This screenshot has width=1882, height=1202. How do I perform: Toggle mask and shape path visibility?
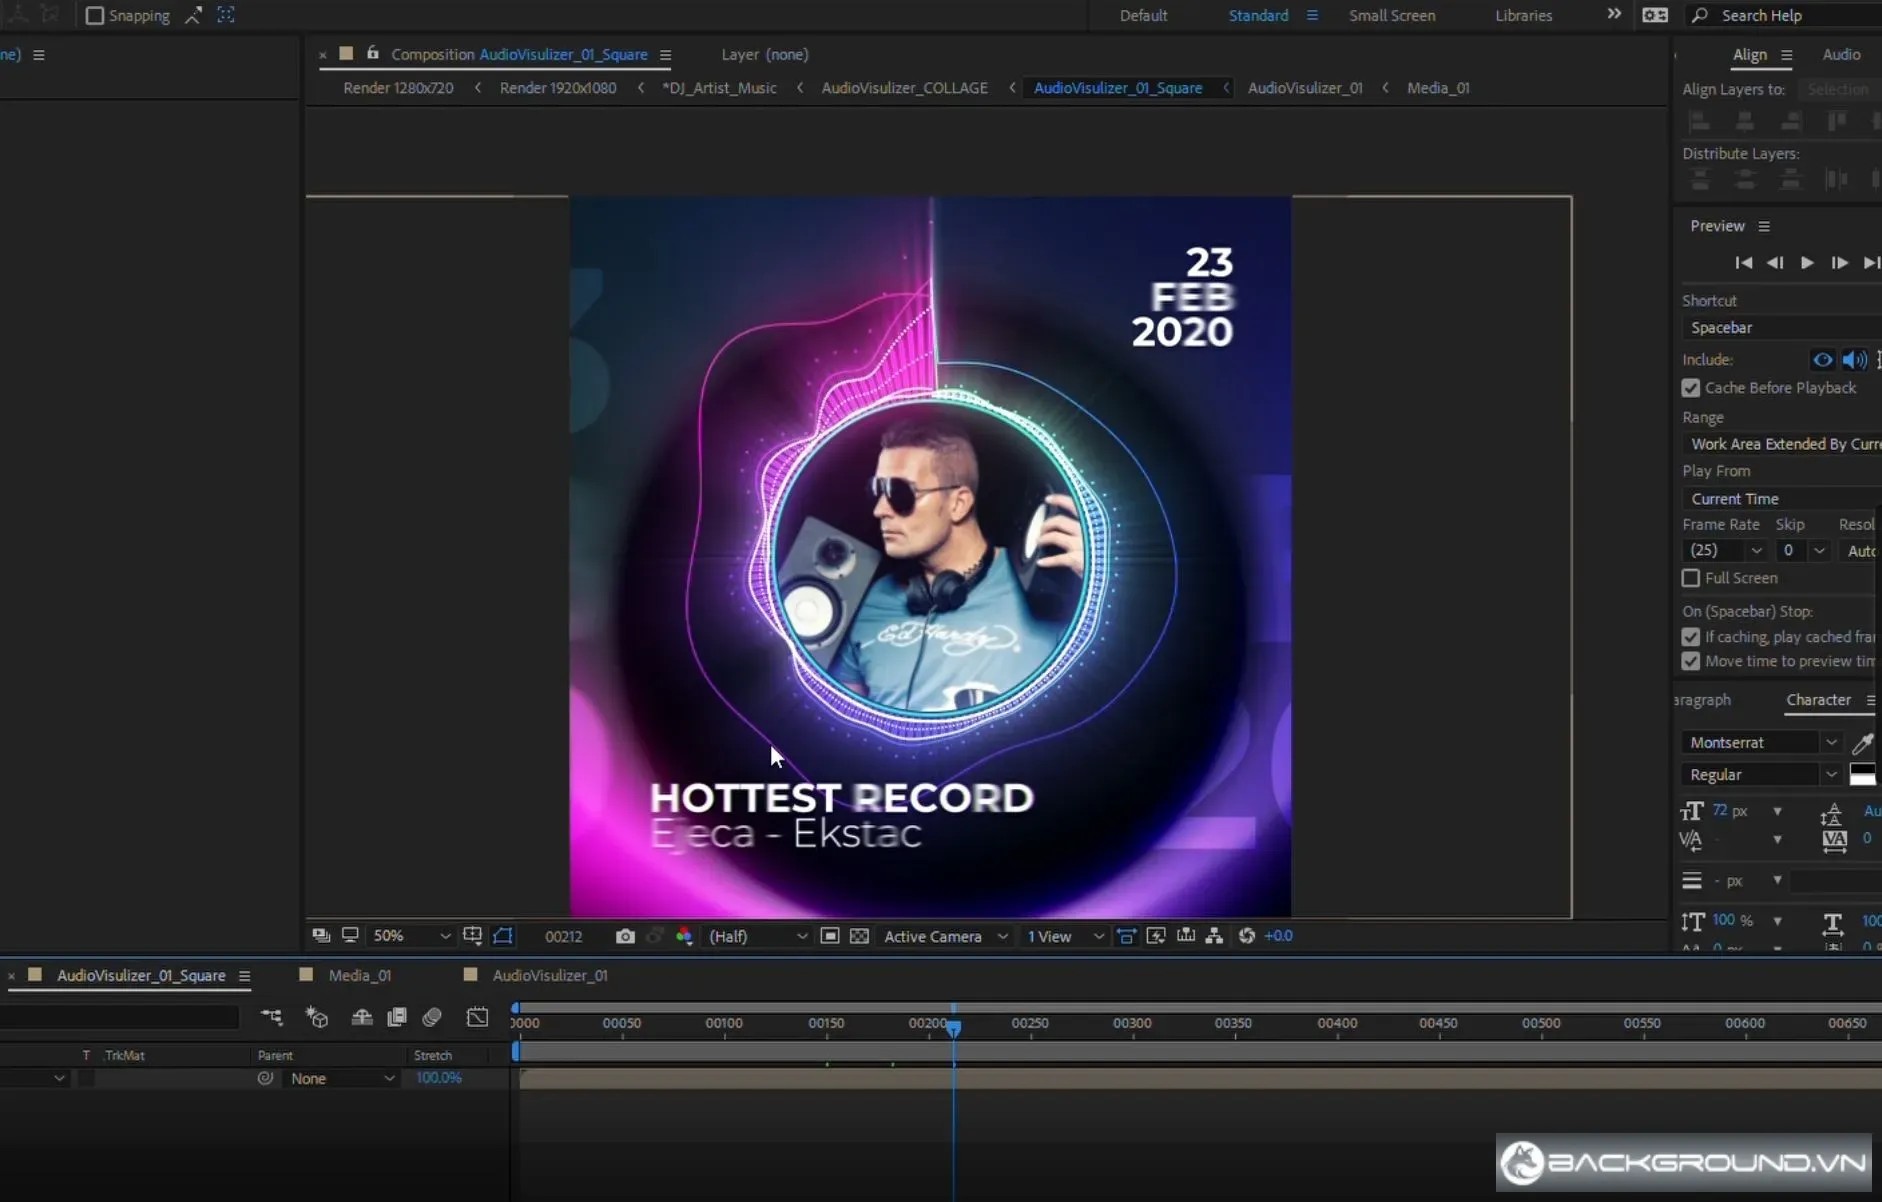[503, 936]
